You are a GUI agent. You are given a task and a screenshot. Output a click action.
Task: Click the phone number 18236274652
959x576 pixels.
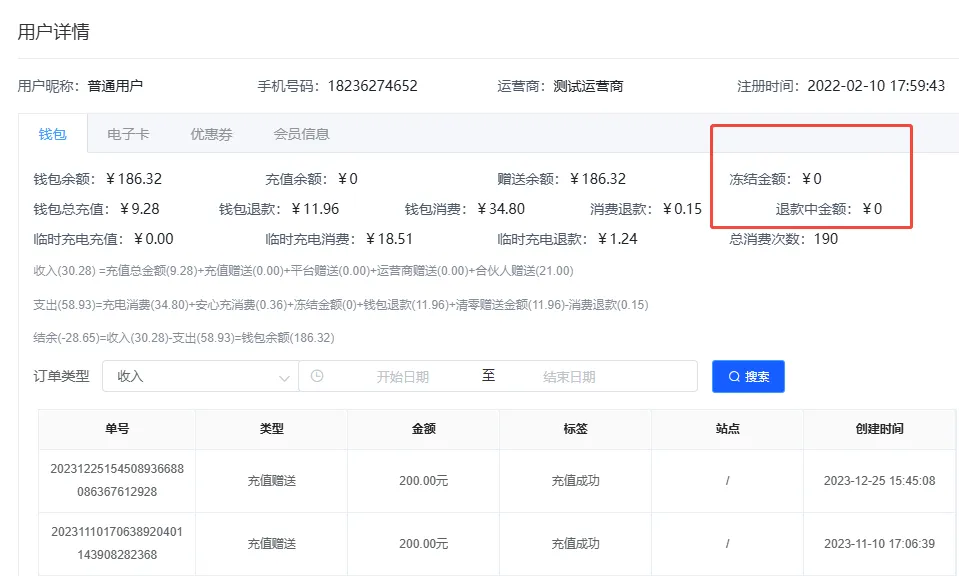click(x=372, y=86)
